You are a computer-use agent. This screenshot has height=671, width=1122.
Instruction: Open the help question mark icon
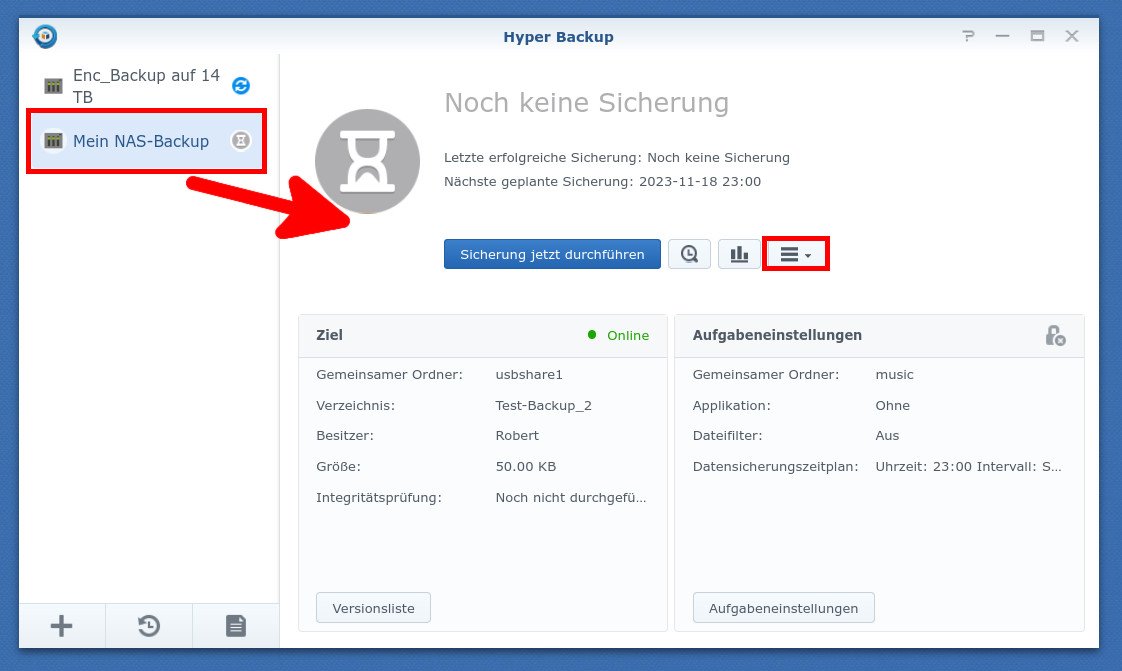tap(967, 35)
